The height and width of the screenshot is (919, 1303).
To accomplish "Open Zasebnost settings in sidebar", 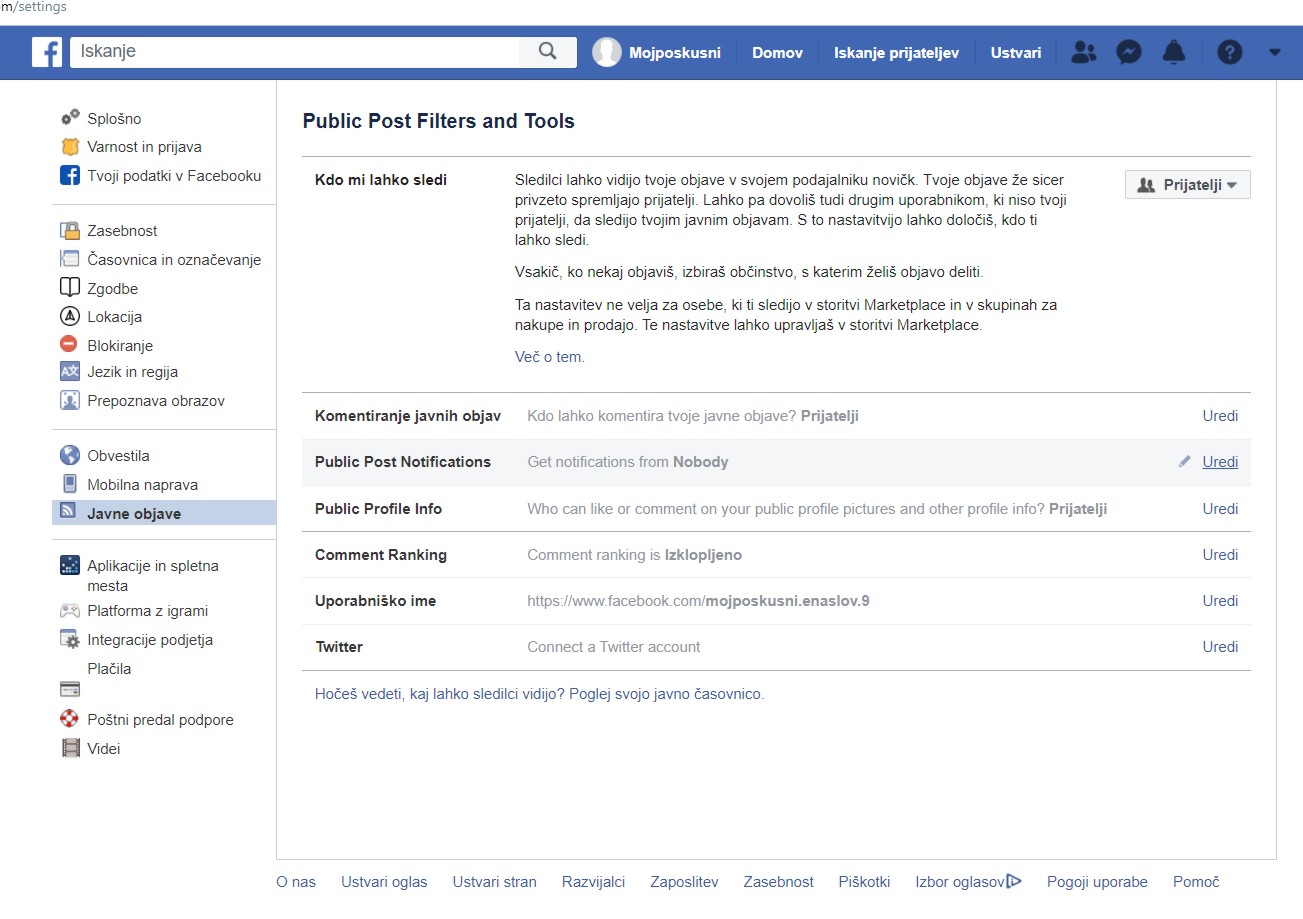I will pos(122,231).
